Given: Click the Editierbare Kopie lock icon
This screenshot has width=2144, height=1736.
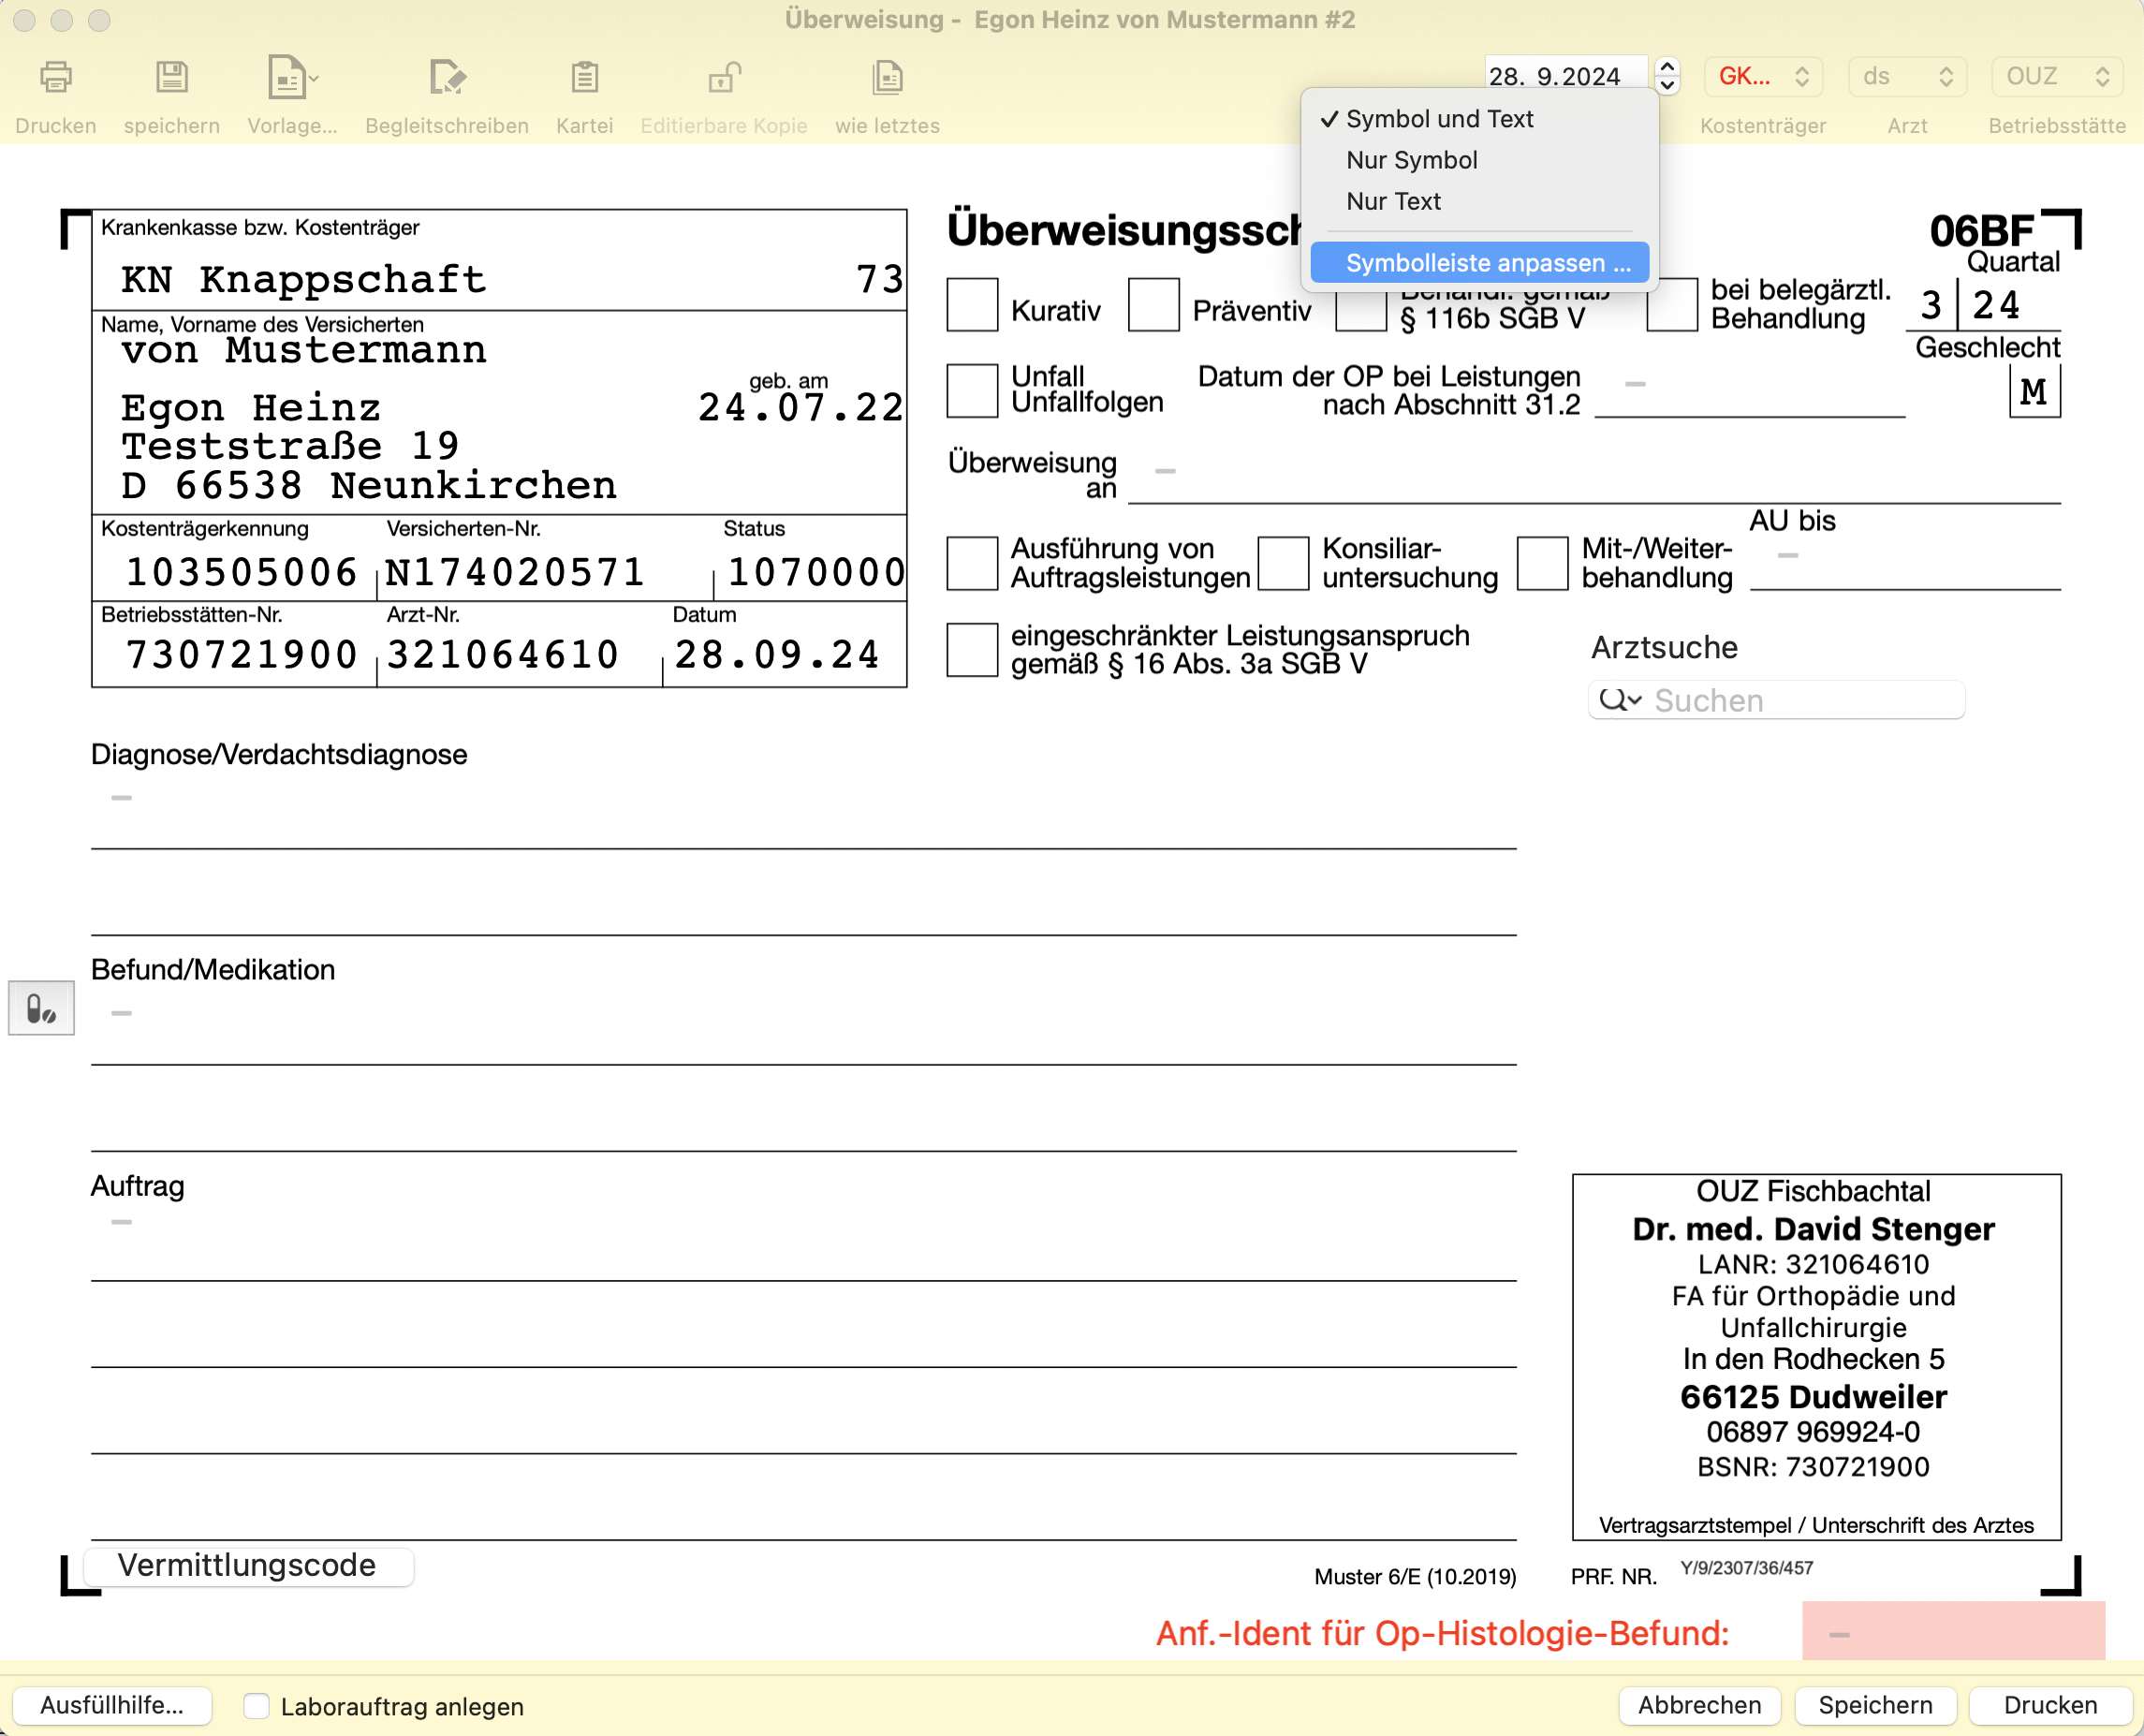Looking at the screenshot, I should tap(723, 77).
